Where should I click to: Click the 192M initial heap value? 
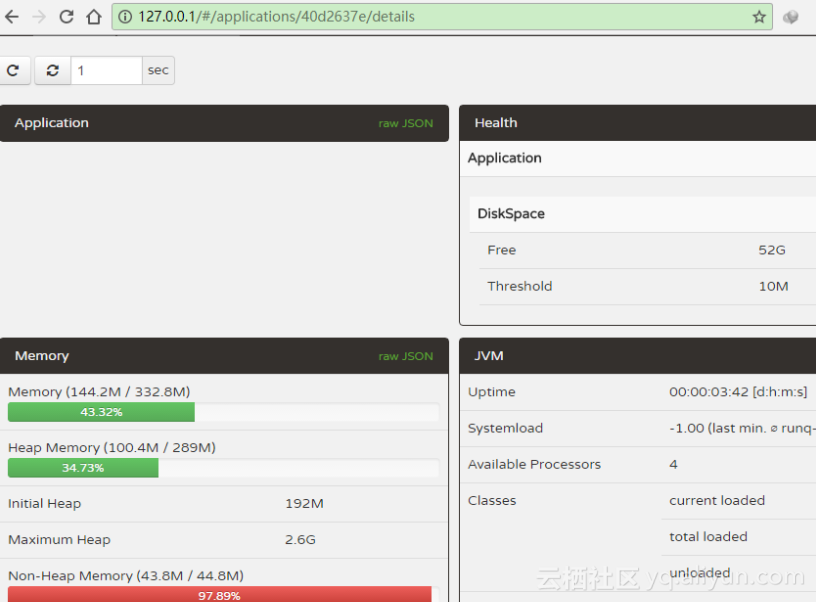click(x=304, y=504)
